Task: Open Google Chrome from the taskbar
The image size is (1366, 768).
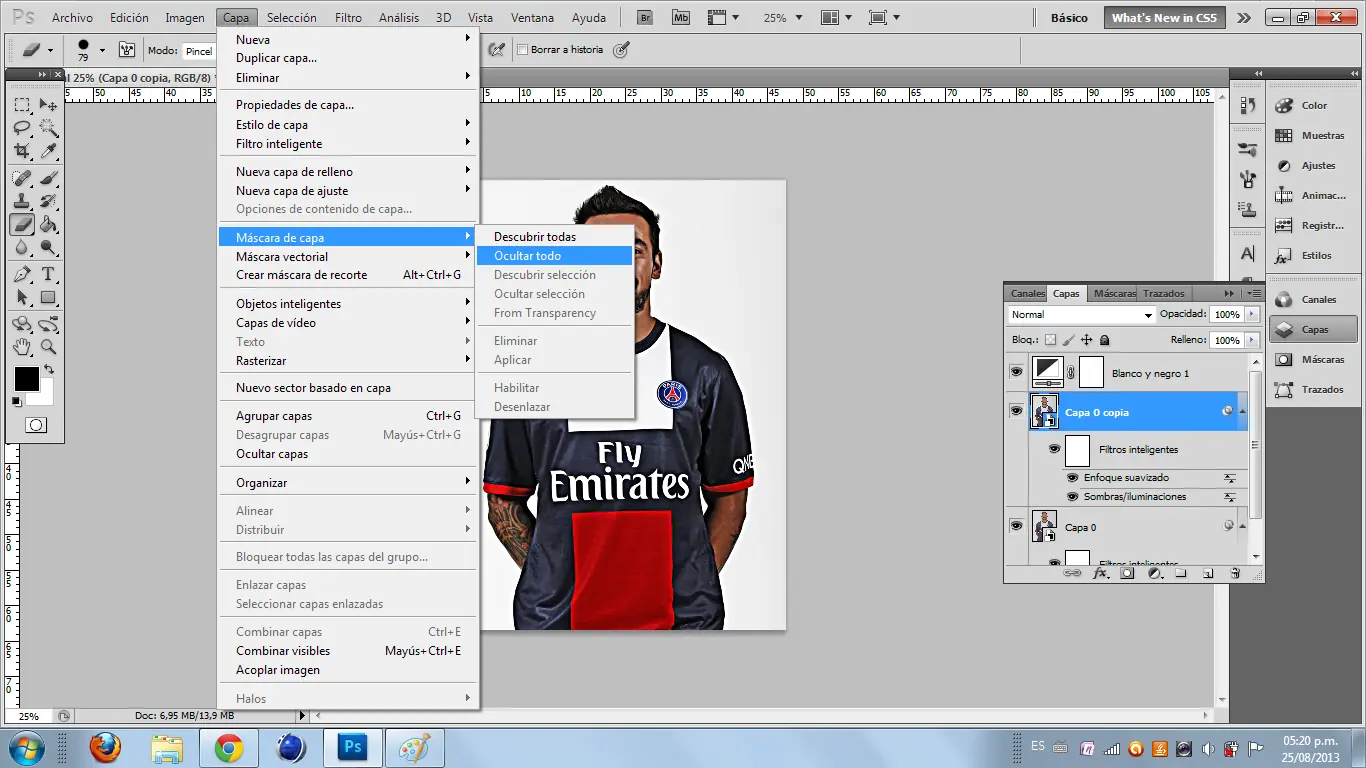Action: [x=228, y=748]
